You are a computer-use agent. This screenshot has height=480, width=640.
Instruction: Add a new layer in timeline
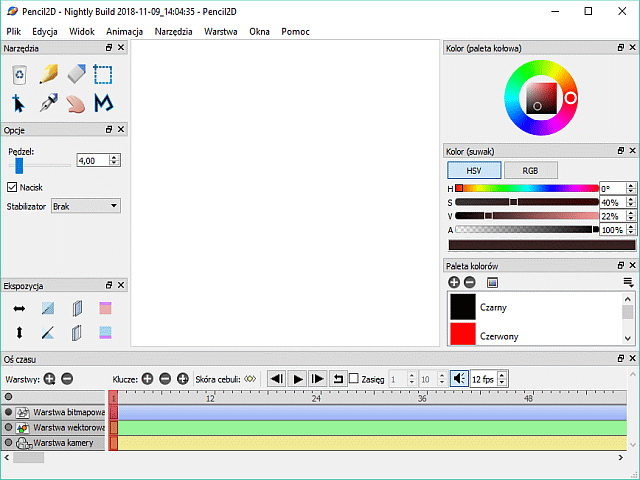[x=49, y=379]
